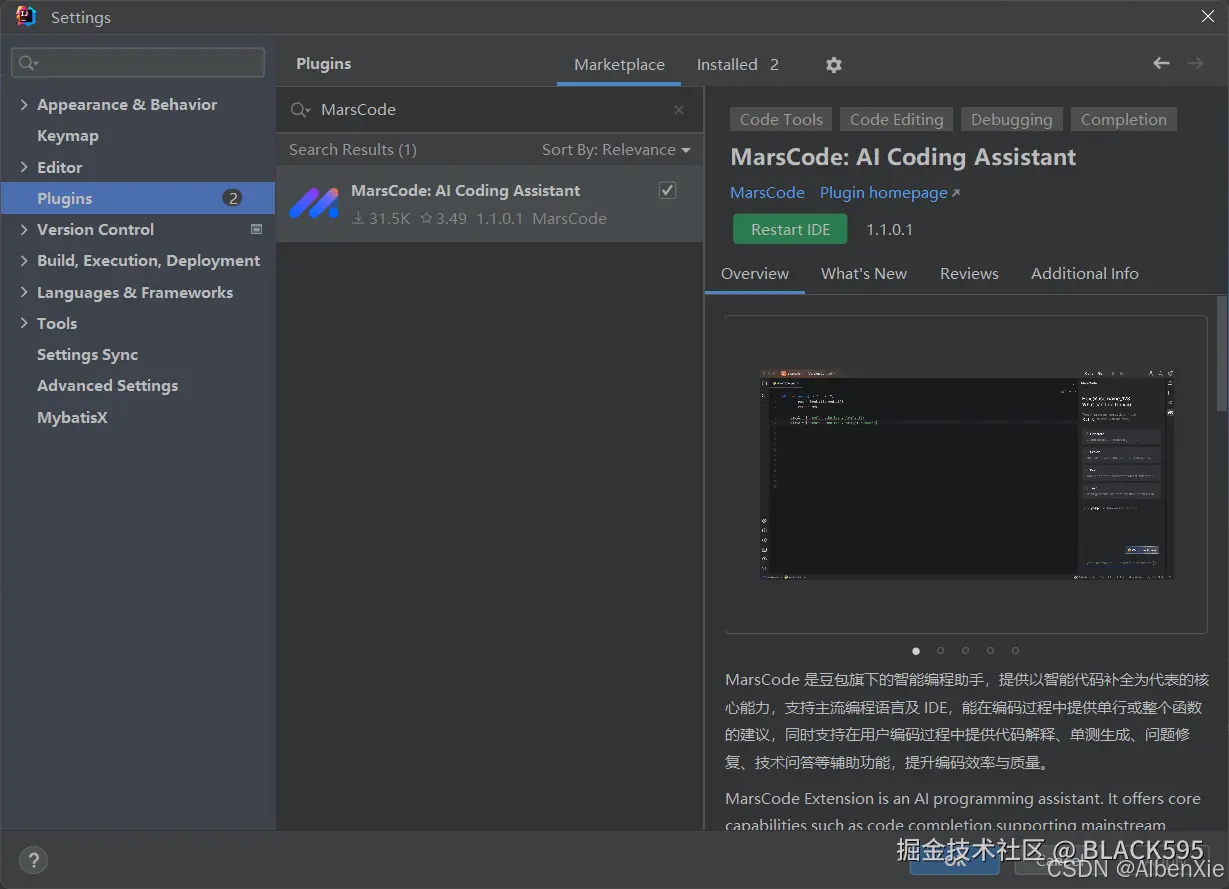Open the search options magnifier in plugin search

pyautogui.click(x=300, y=110)
